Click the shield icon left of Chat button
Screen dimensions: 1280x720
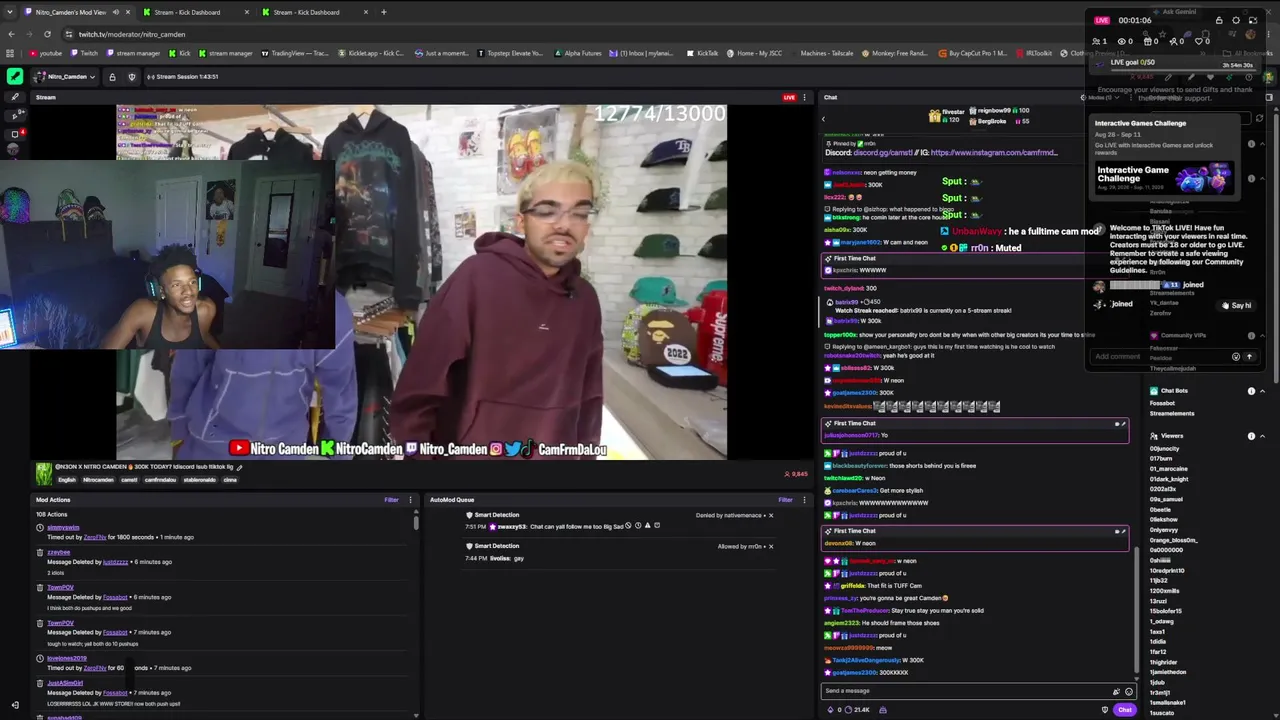(x=1104, y=710)
